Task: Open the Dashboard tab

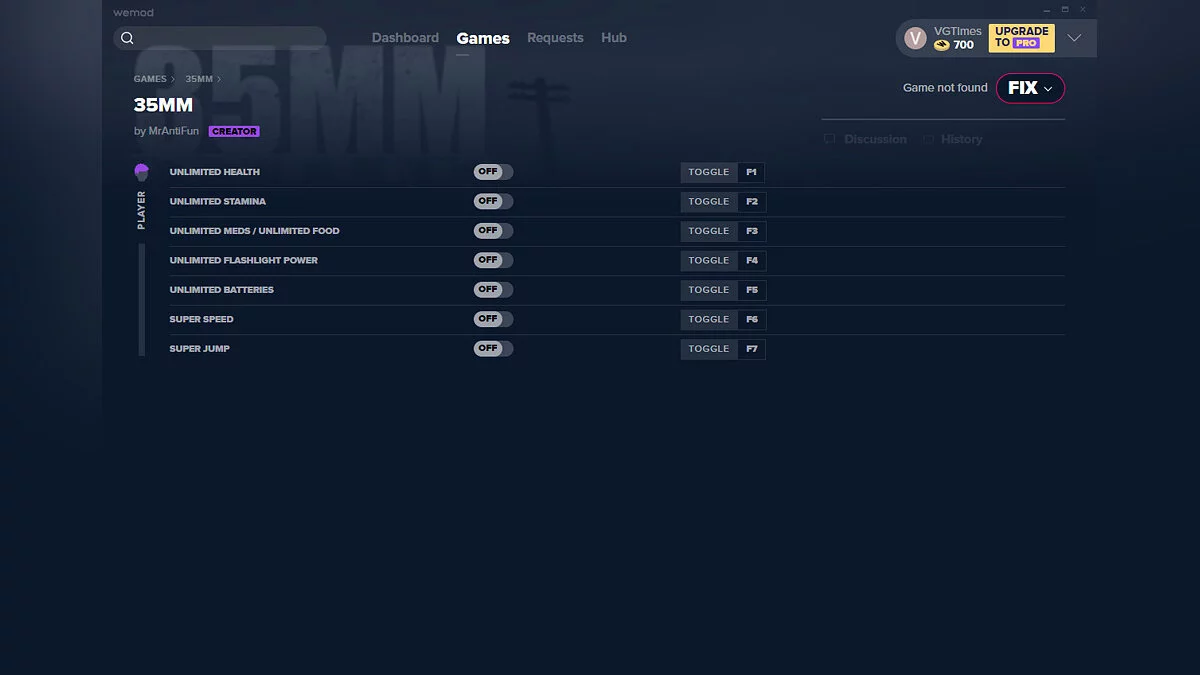Action: point(405,38)
